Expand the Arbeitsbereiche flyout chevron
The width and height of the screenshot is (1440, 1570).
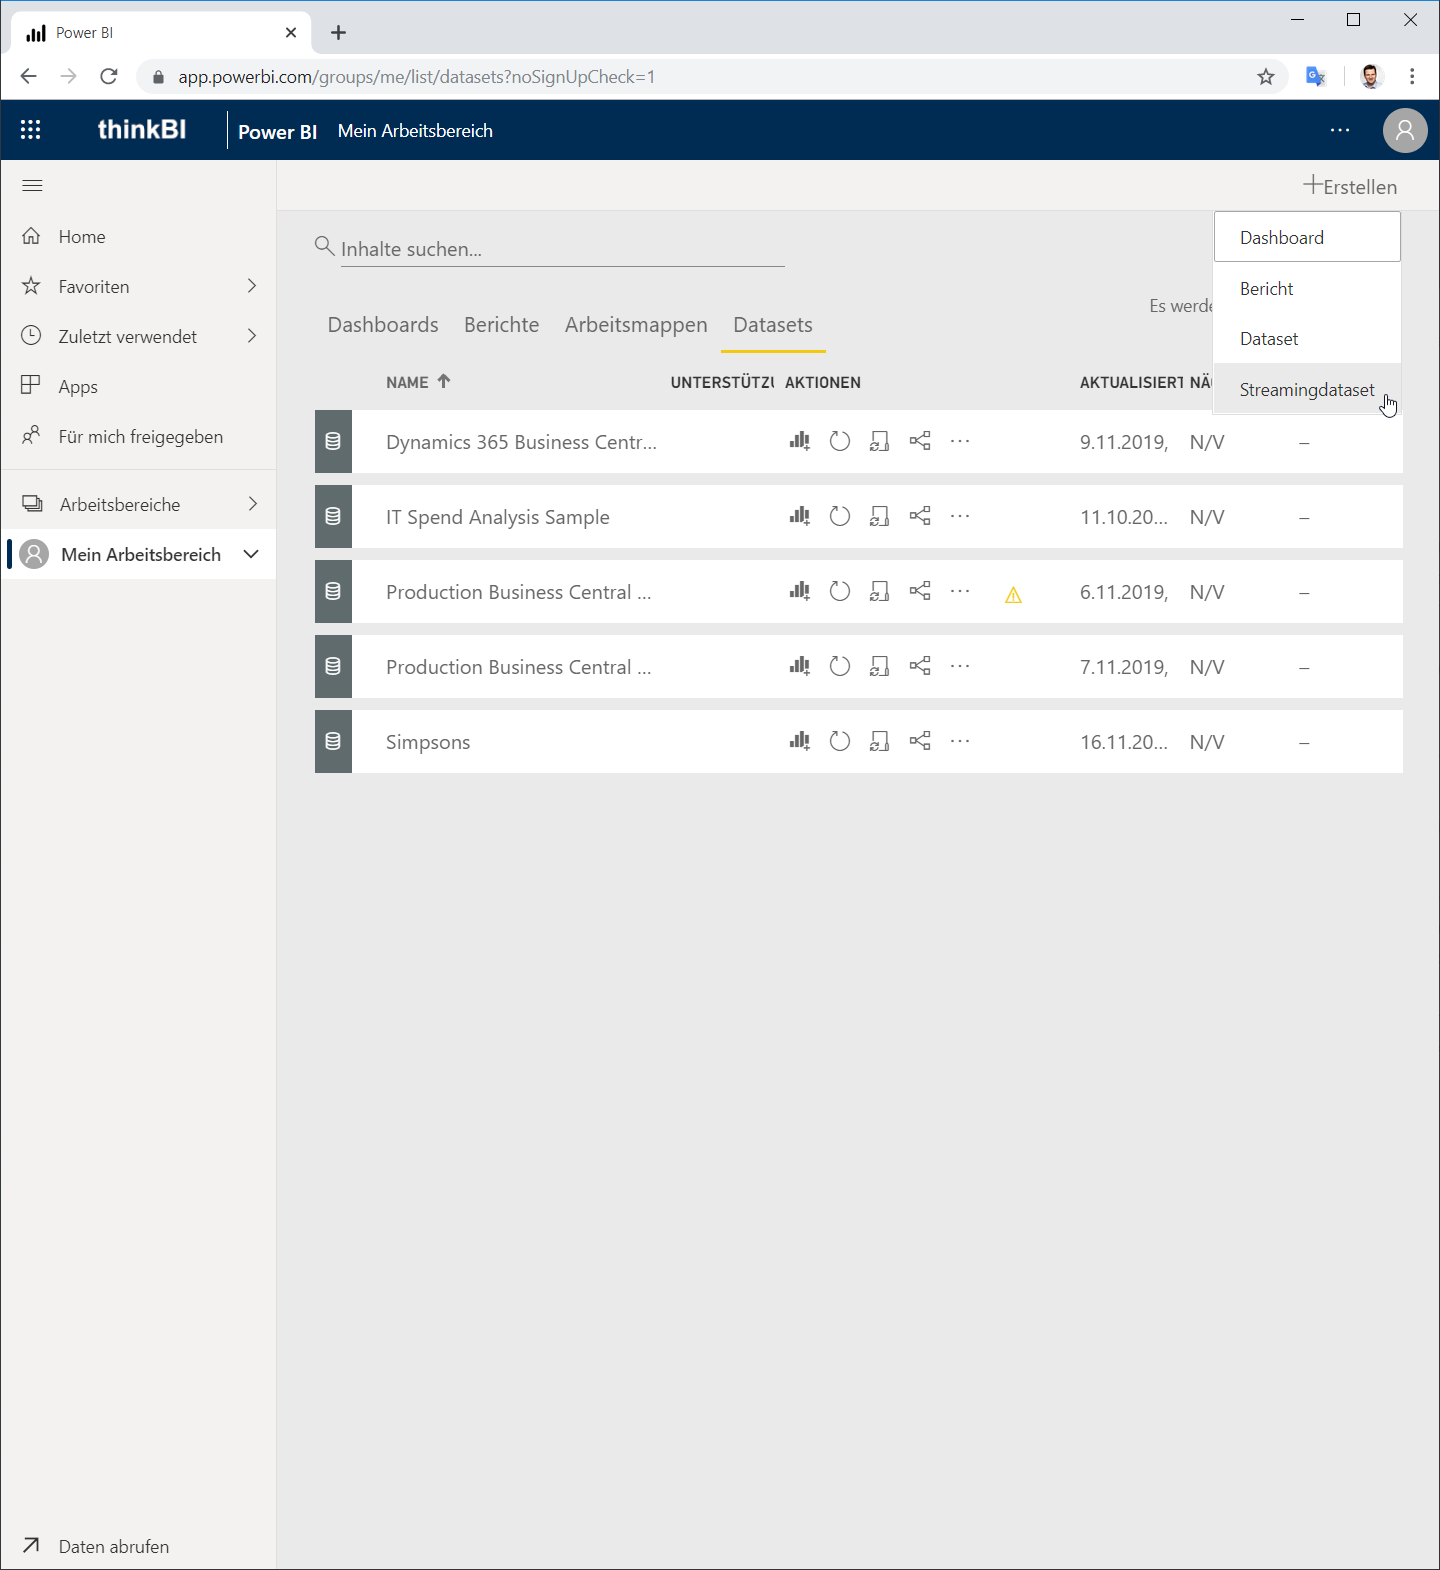252,504
